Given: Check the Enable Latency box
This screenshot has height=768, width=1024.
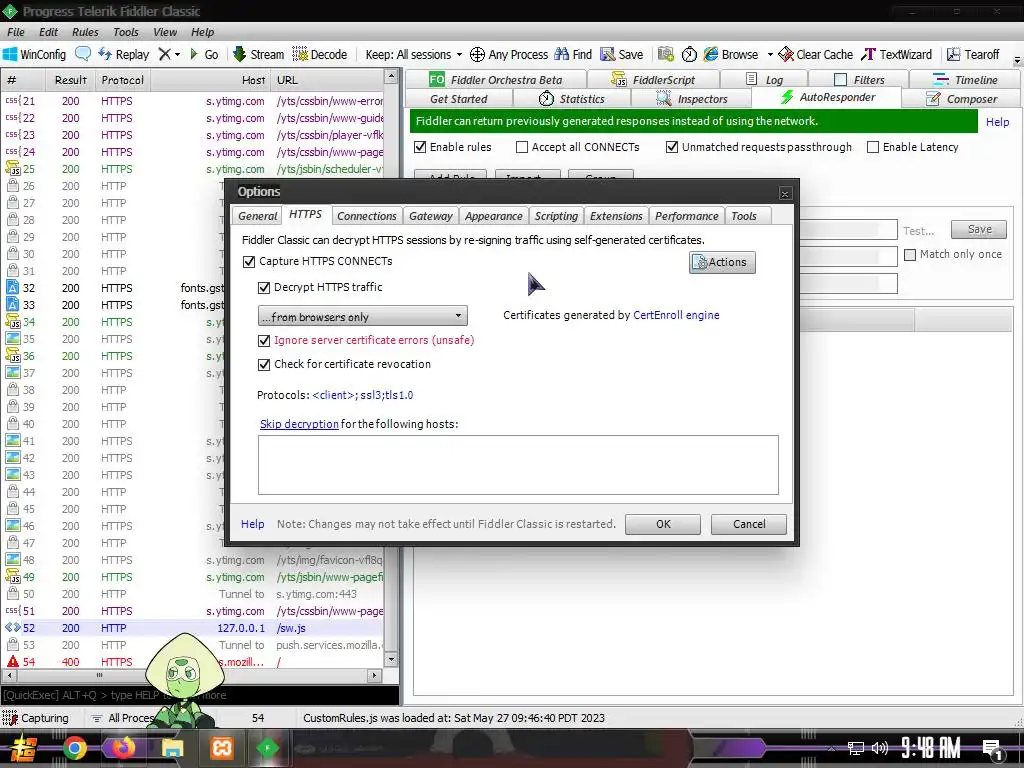Looking at the screenshot, I should [x=872, y=147].
